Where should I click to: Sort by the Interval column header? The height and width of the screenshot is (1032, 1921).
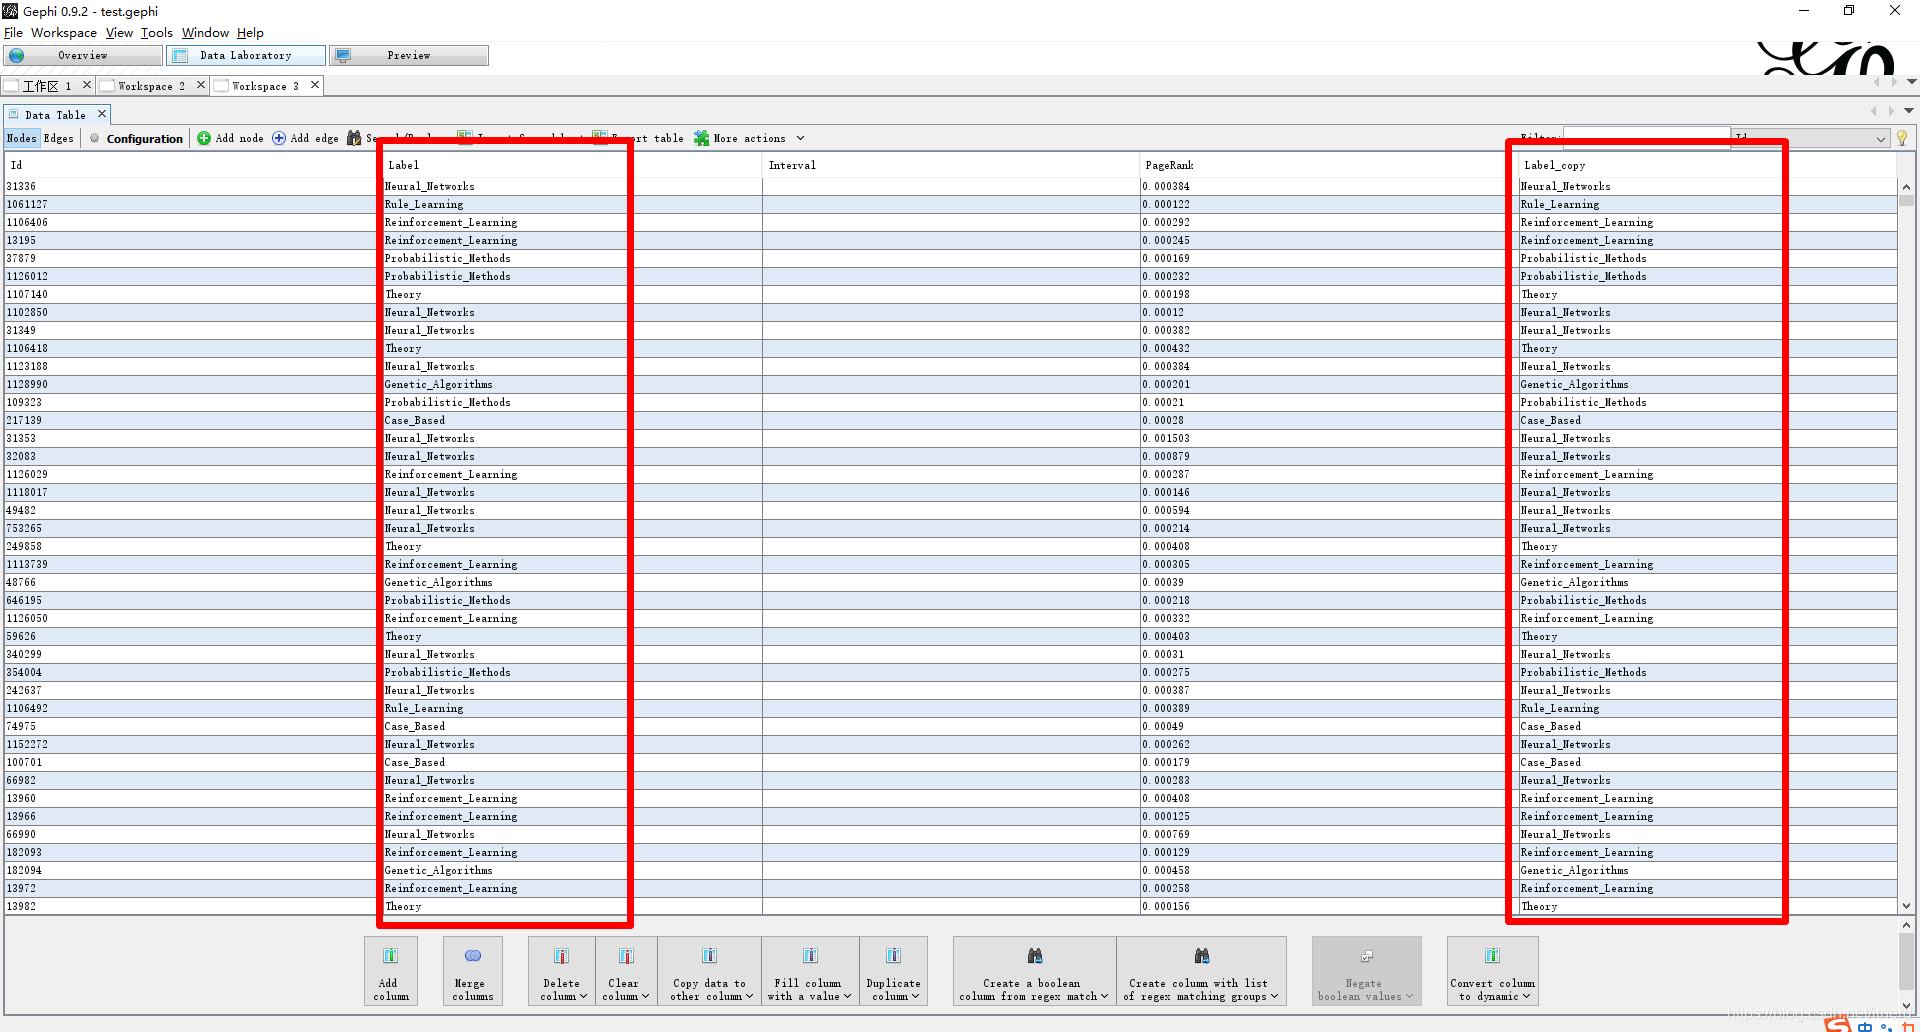(x=951, y=165)
